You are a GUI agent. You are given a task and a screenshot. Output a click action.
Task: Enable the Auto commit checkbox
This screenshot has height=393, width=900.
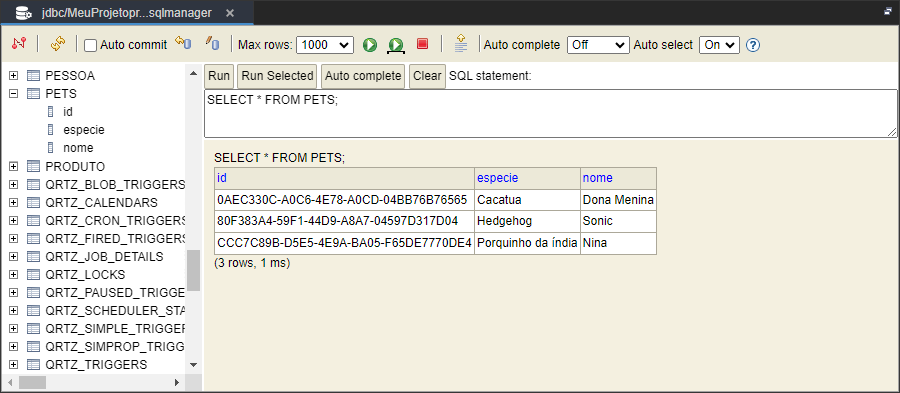pyautogui.click(x=90, y=45)
